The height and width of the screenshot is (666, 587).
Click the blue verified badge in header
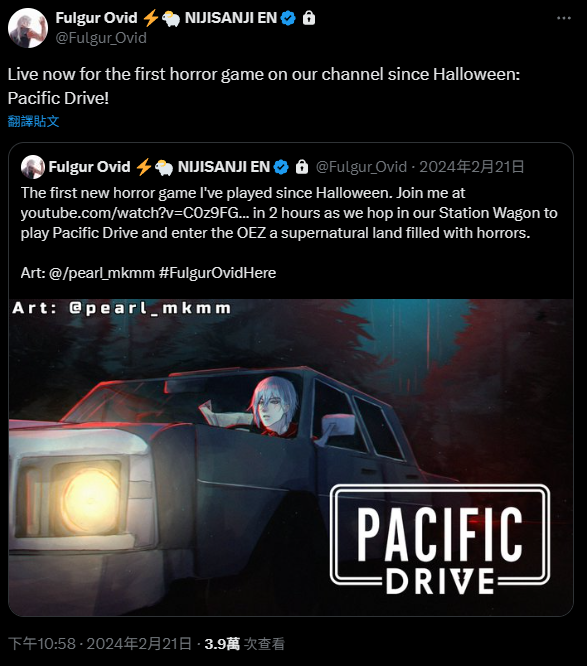click(x=289, y=18)
